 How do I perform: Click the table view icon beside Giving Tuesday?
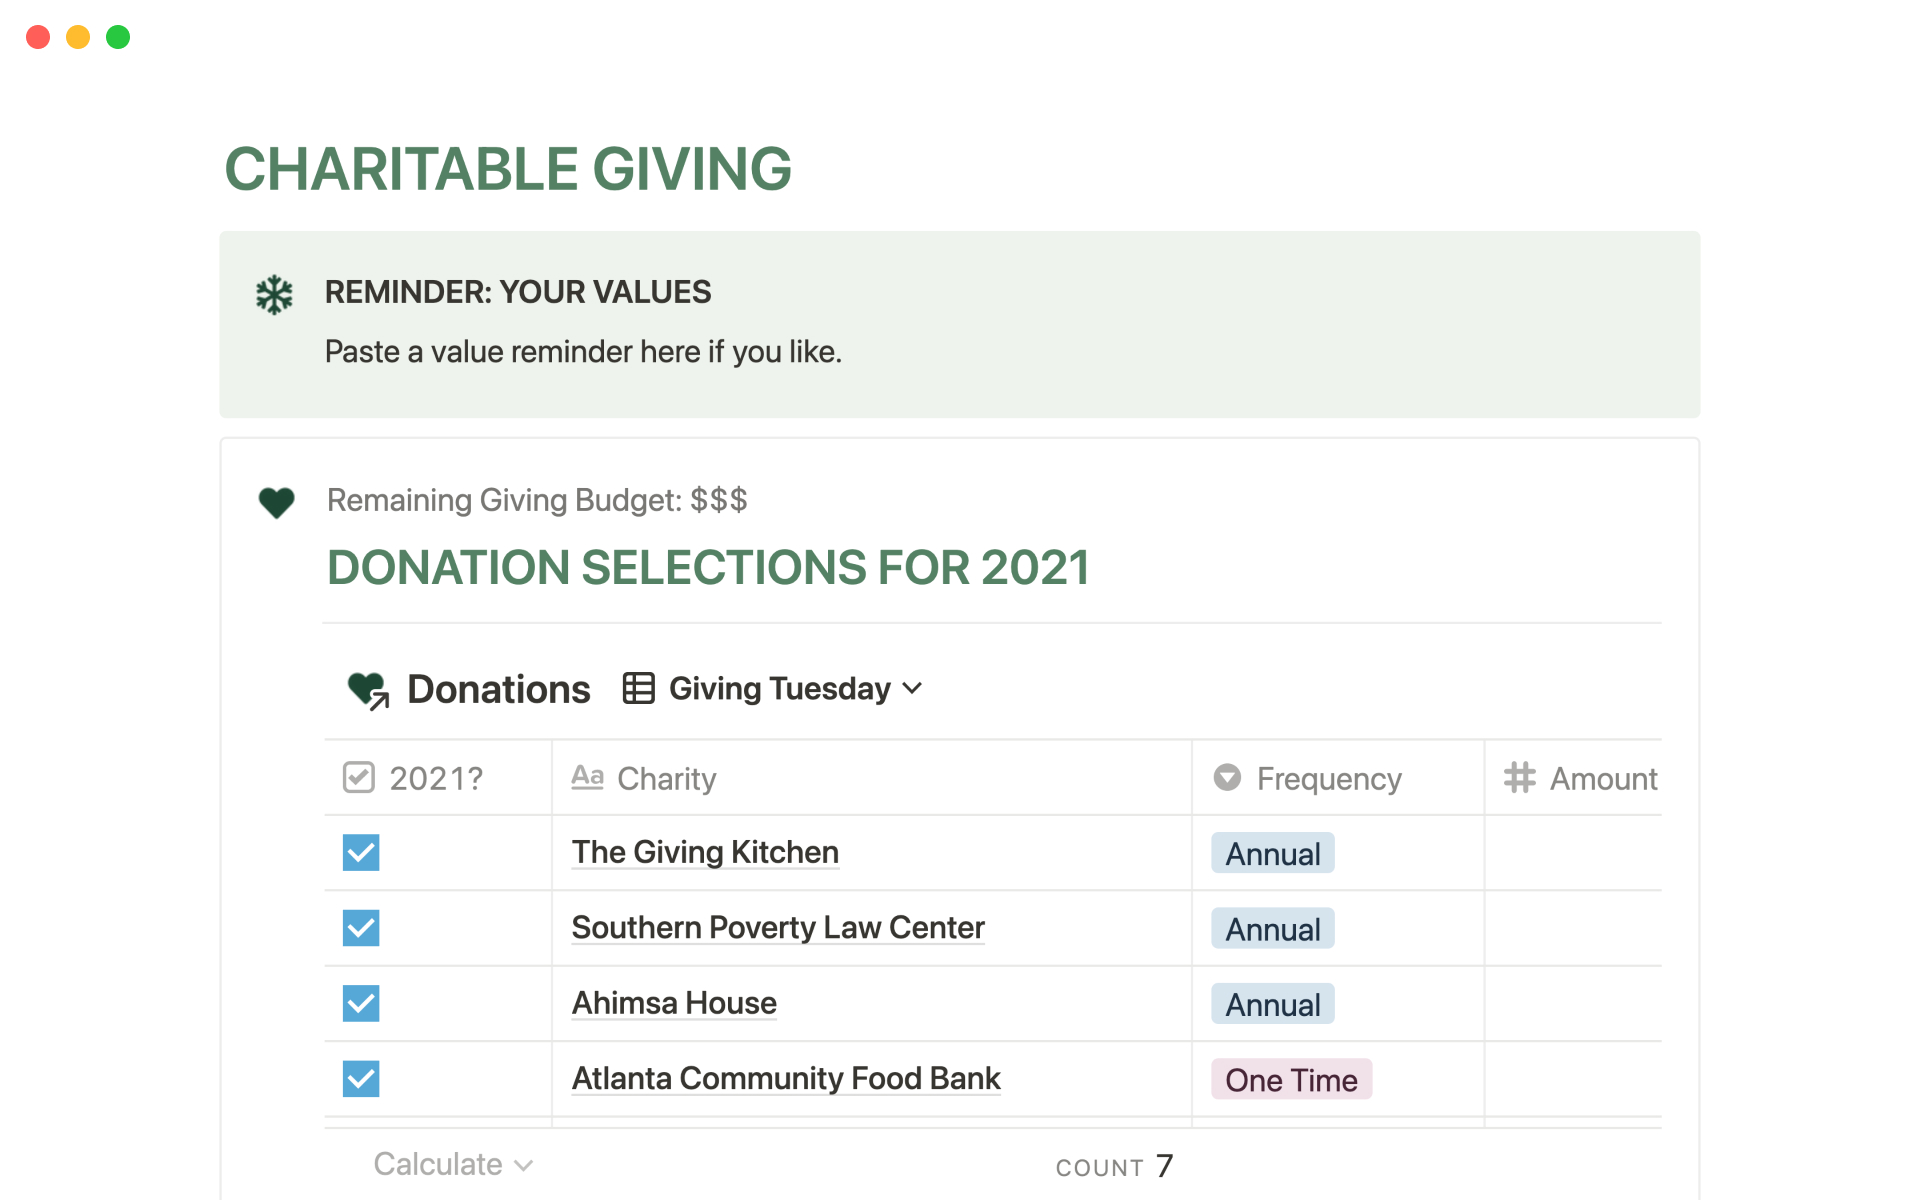point(638,689)
